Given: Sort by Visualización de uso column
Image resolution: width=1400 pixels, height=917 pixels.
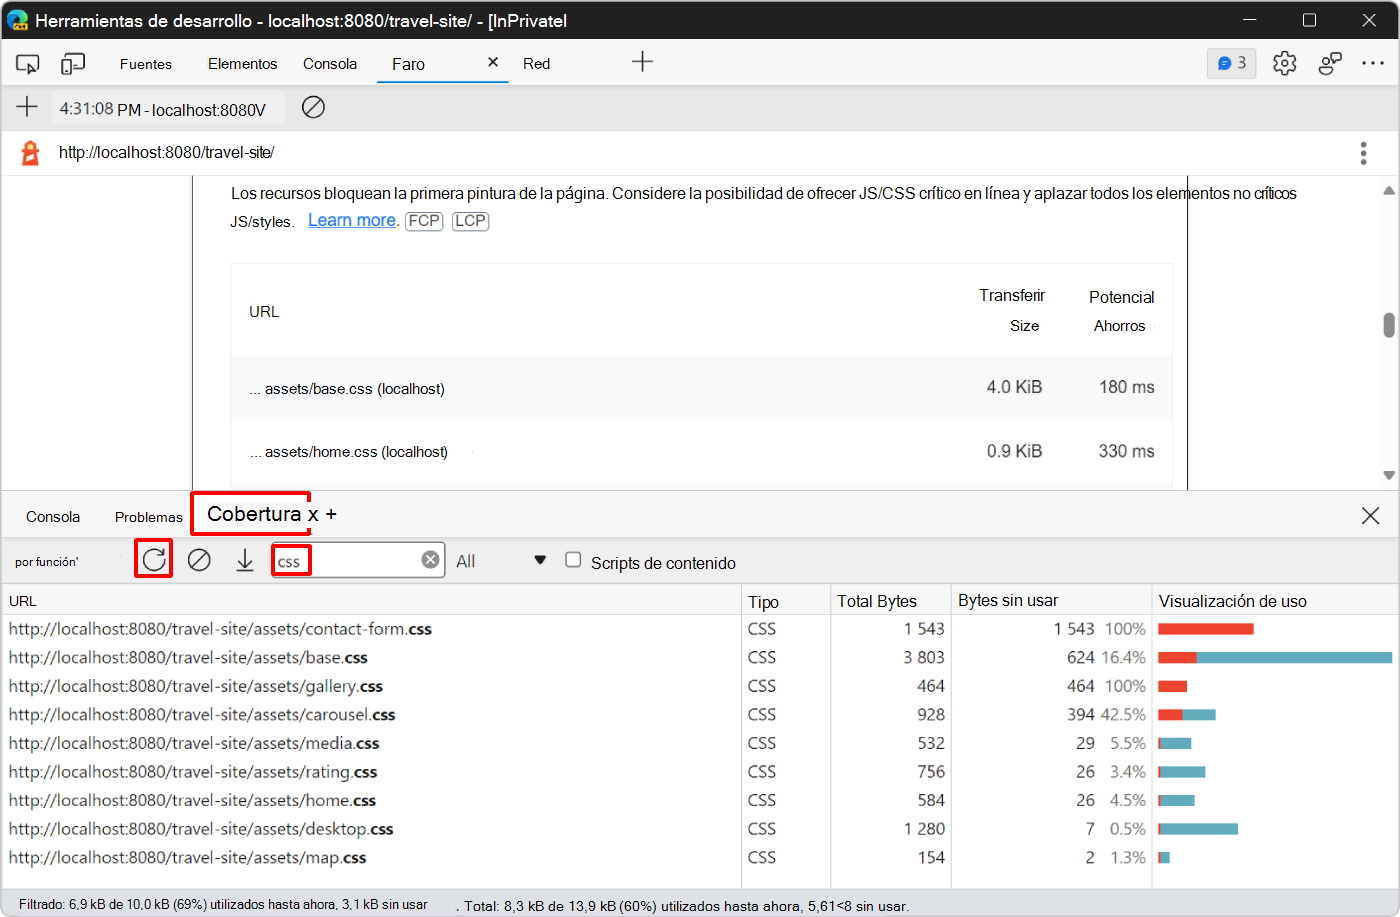Looking at the screenshot, I should (1275, 601).
